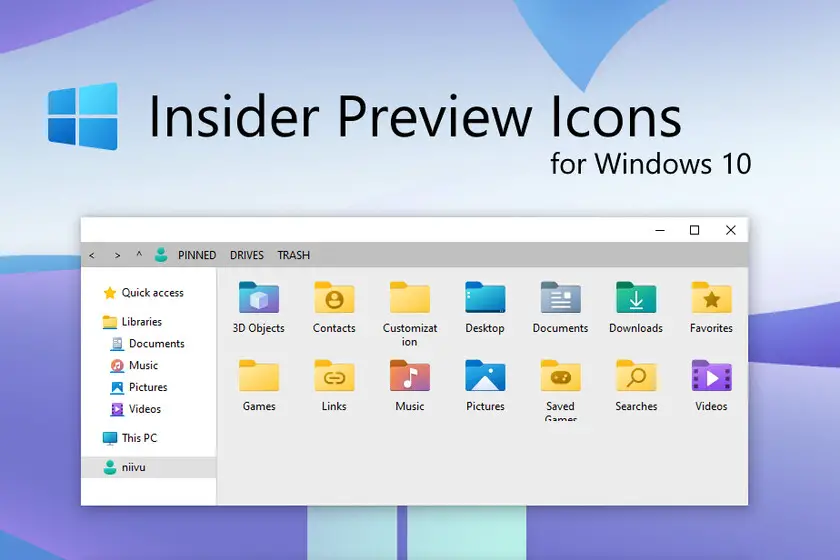Click the sidebar Videos library icon
This screenshot has width=840, height=560.
[117, 409]
